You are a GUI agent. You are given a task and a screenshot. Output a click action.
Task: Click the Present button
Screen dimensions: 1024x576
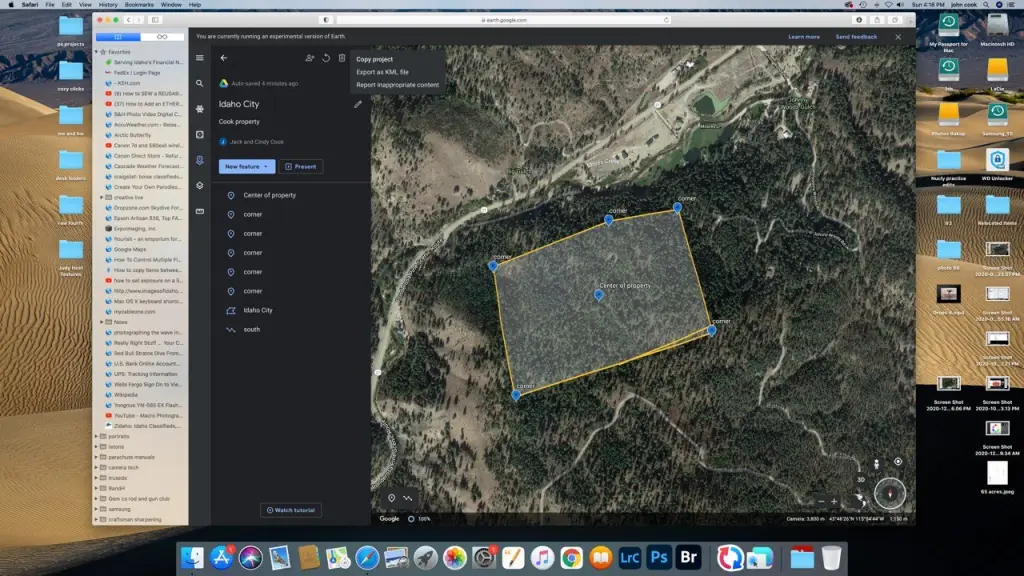click(300, 167)
